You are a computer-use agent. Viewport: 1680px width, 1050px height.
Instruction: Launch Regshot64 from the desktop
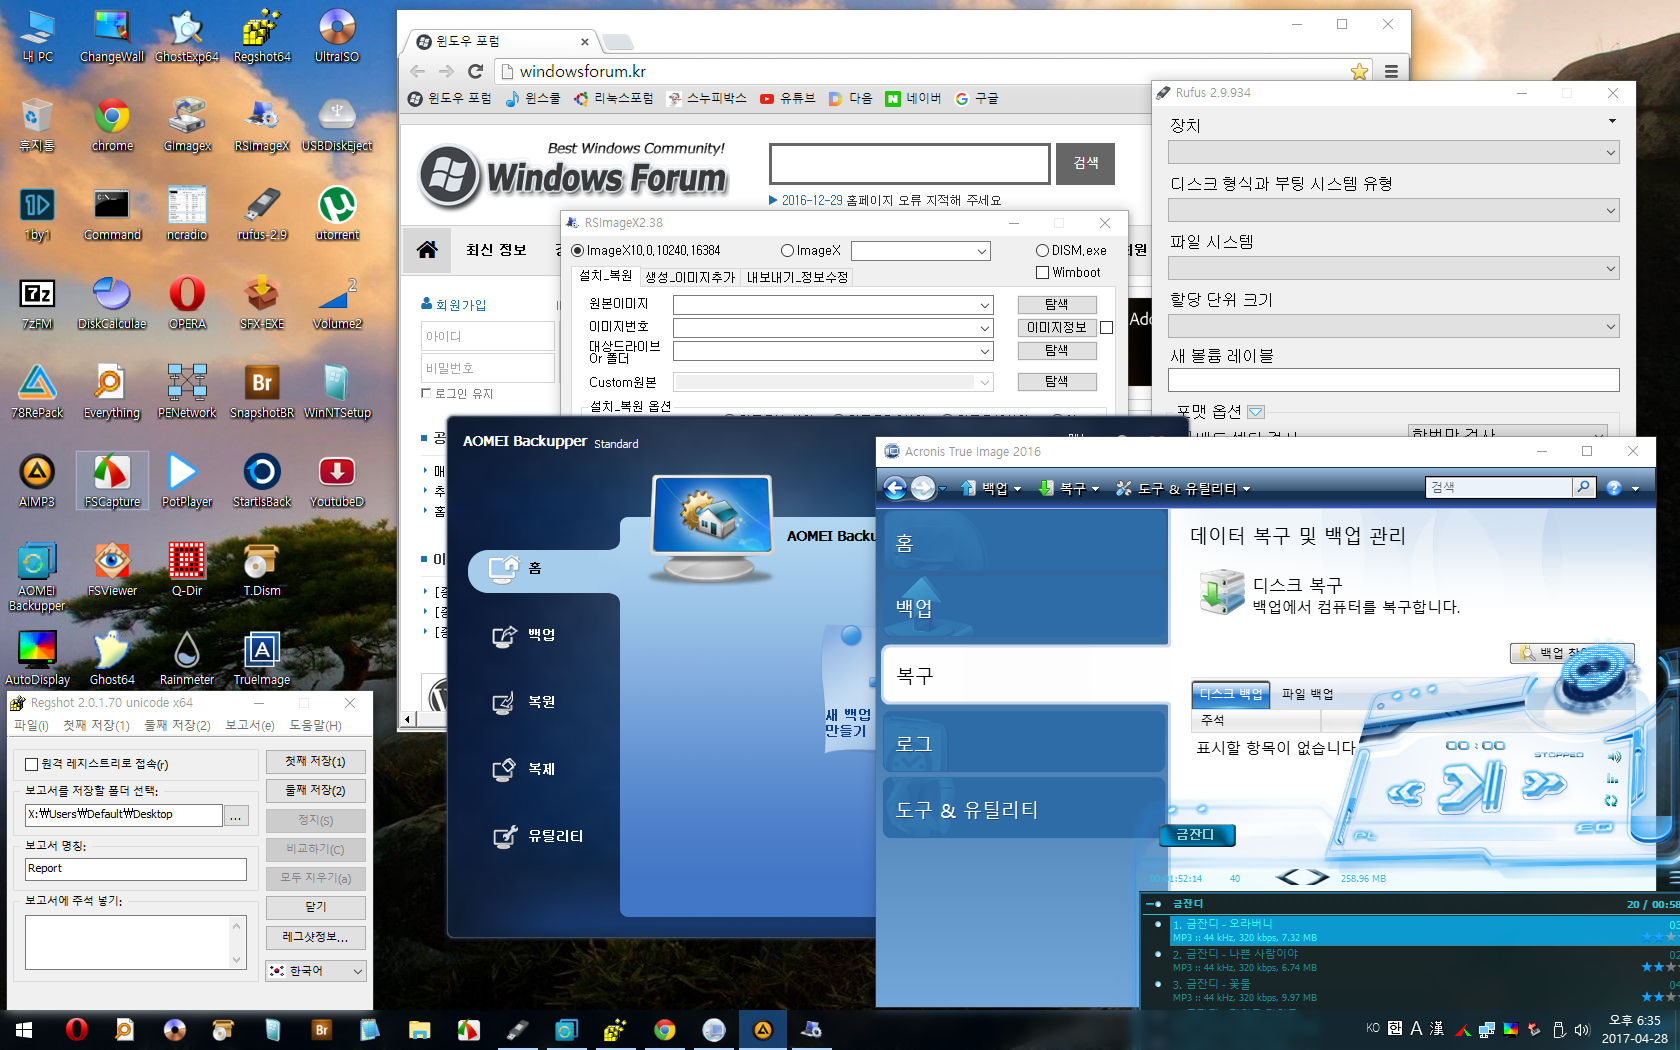(262, 37)
